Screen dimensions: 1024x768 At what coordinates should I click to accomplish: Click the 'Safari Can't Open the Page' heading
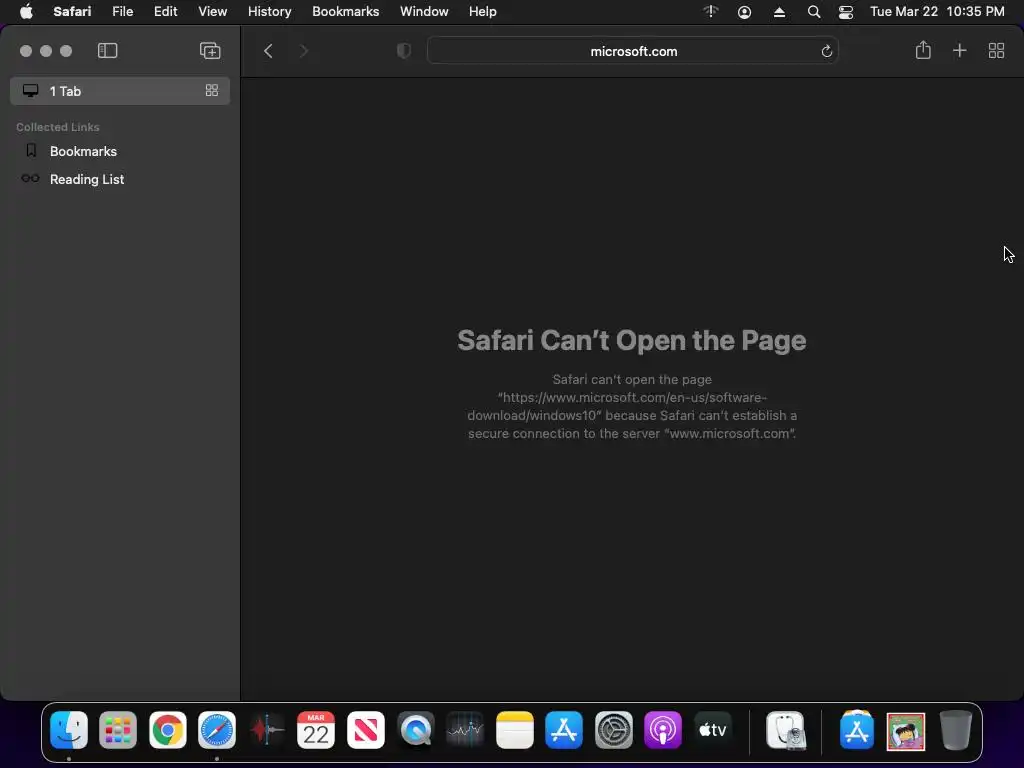click(632, 340)
